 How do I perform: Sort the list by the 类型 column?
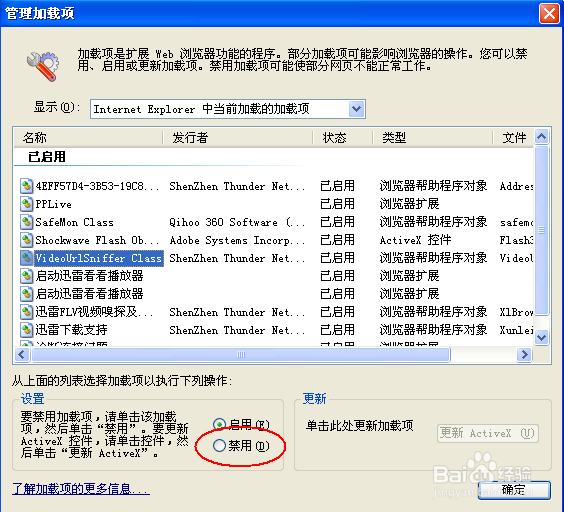tap(432, 137)
